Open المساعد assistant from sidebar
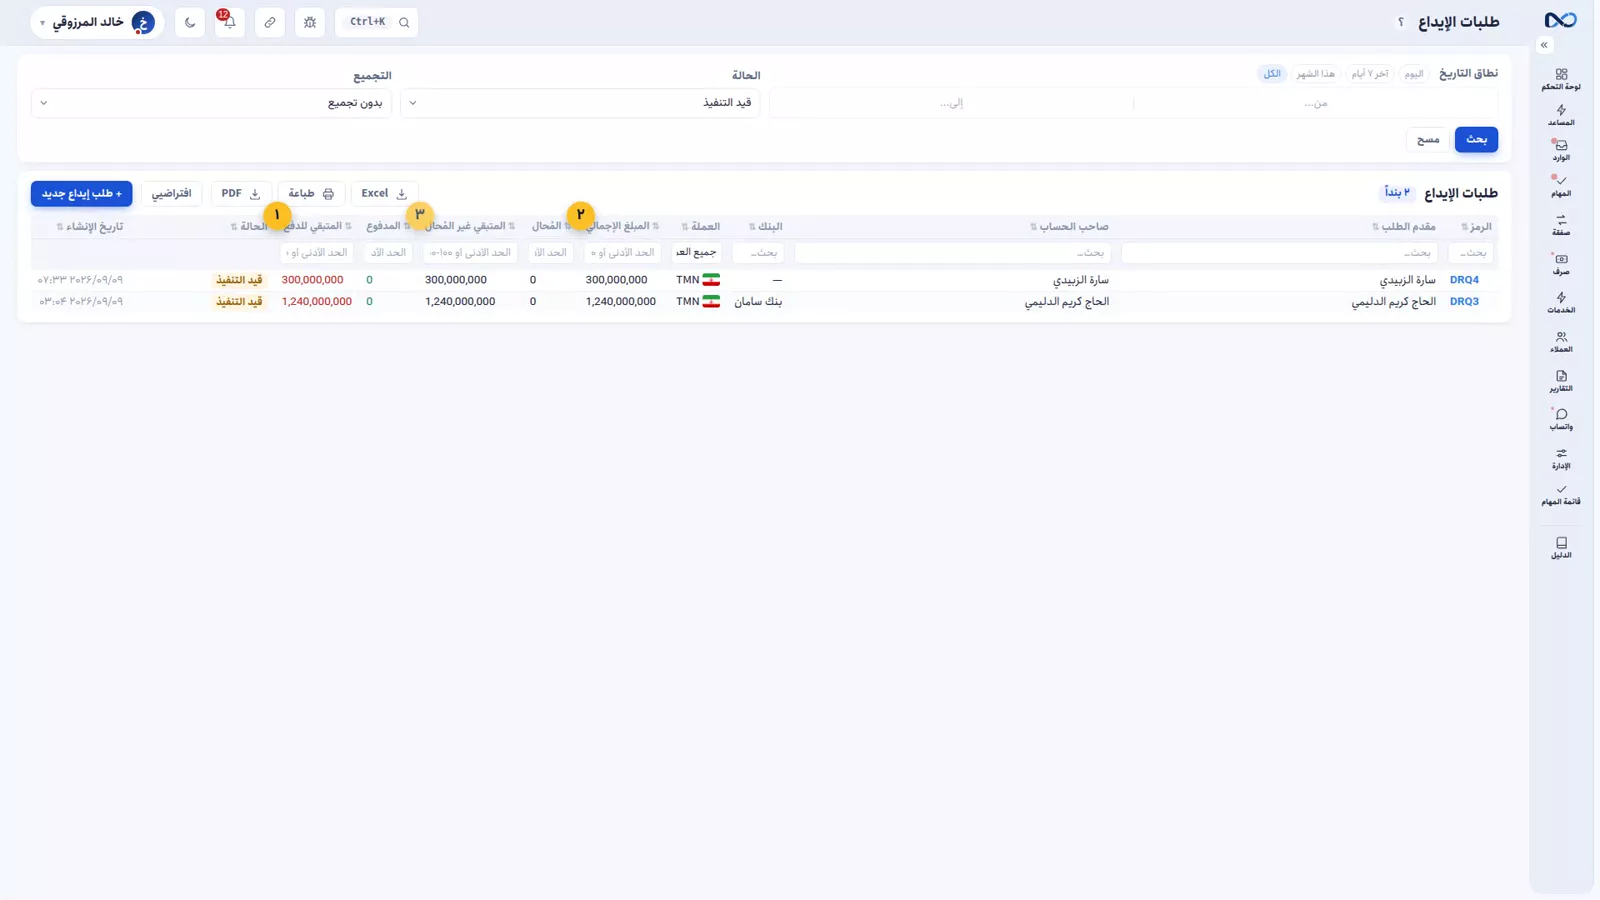 tap(1561, 115)
